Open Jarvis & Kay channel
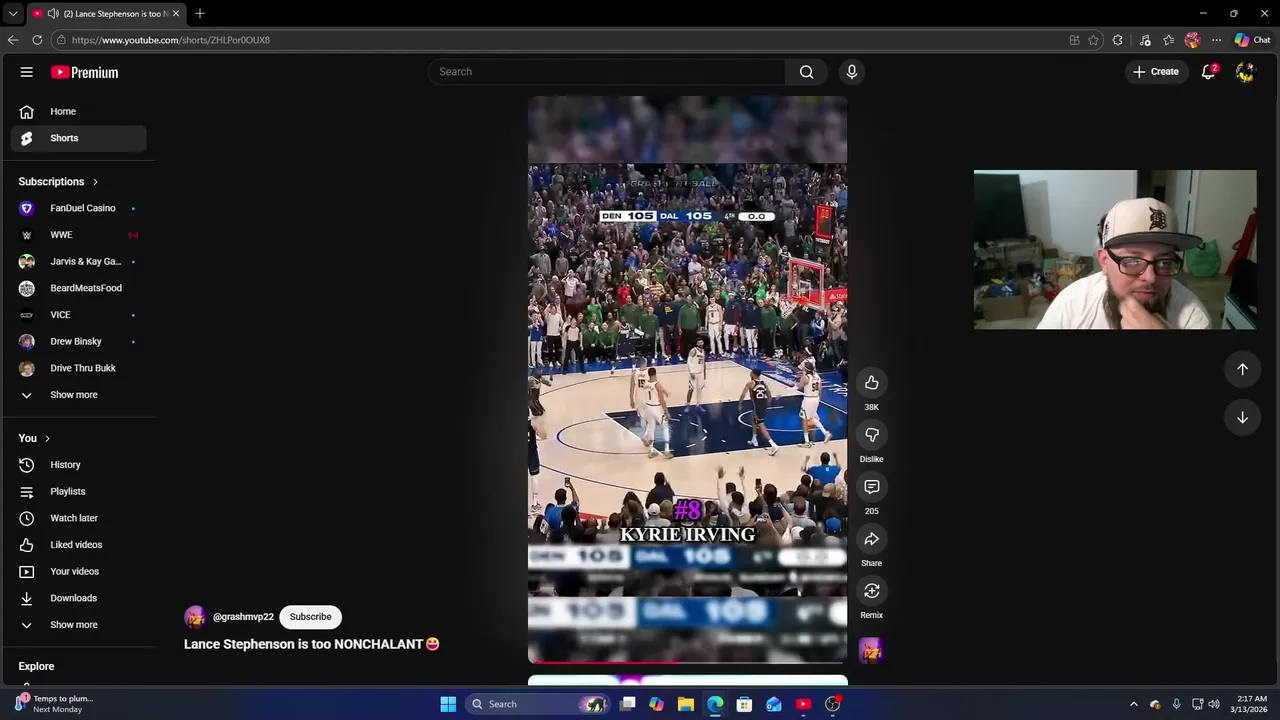 pos(78,261)
